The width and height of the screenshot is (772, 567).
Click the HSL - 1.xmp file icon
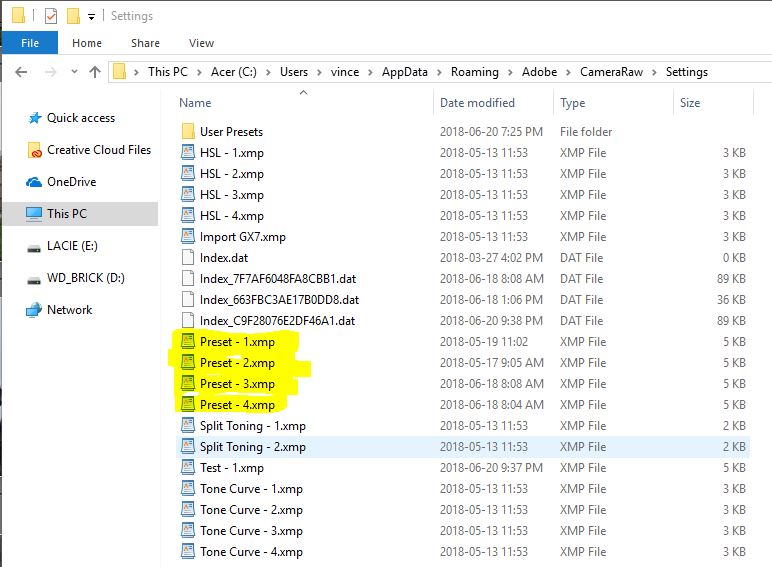(x=188, y=152)
